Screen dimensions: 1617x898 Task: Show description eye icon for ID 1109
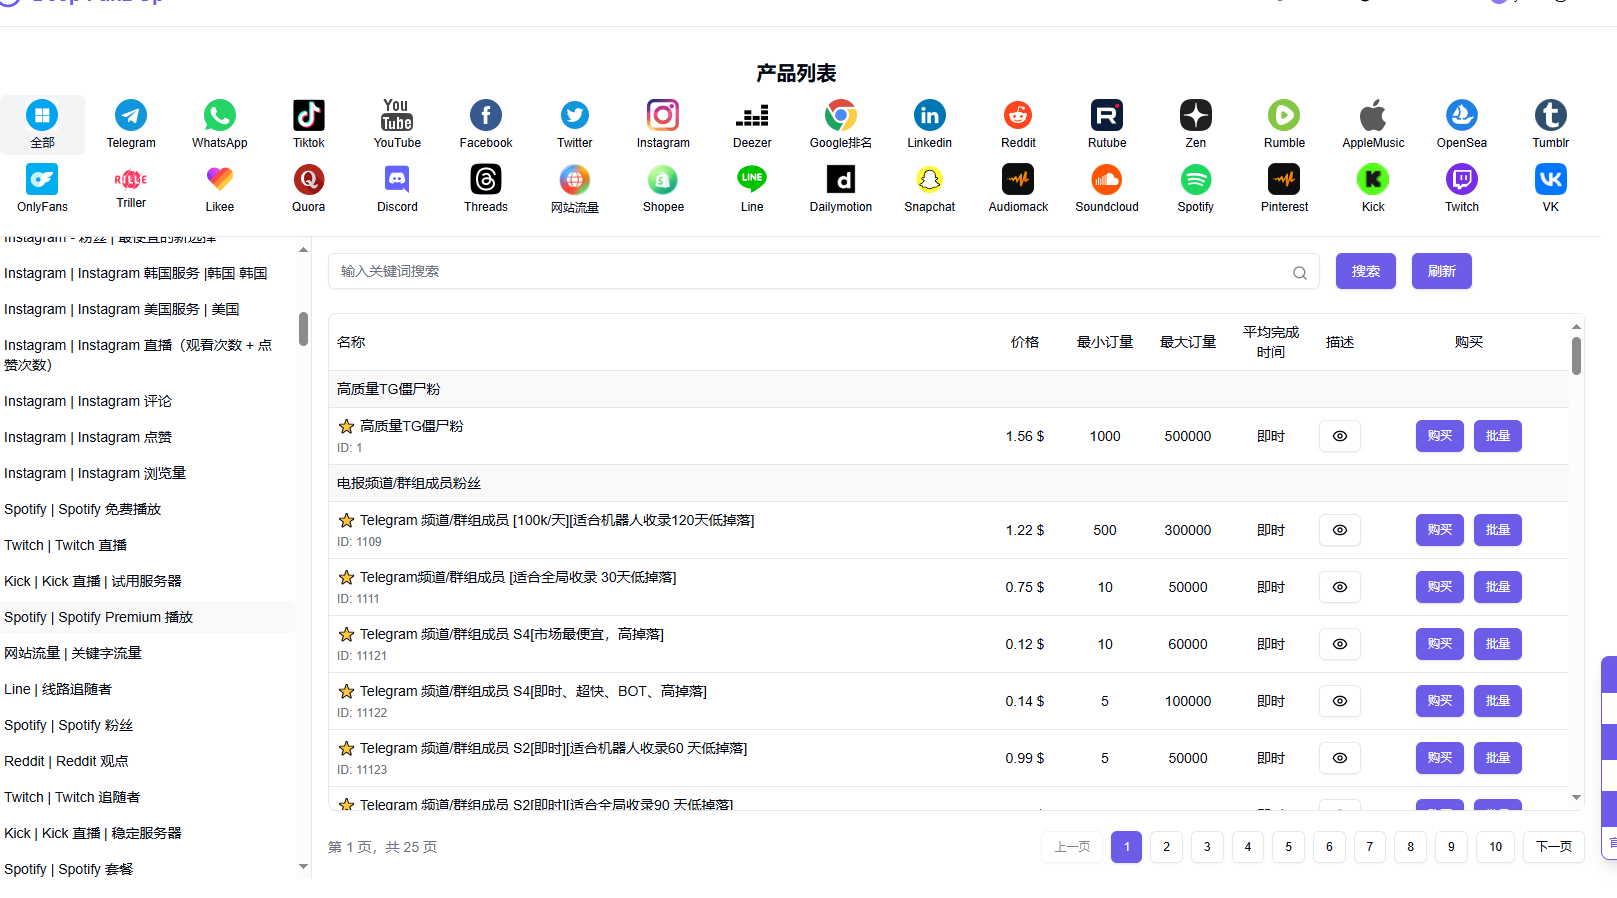[x=1340, y=530]
